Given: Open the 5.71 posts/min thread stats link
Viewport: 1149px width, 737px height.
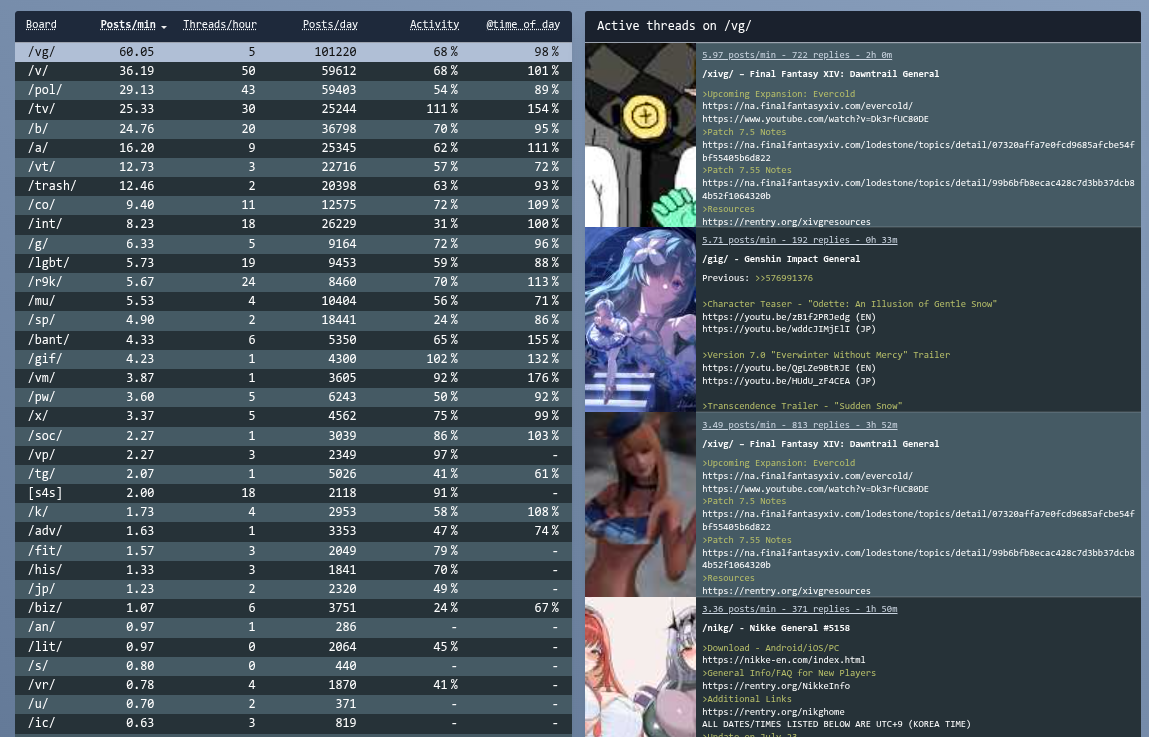Looking at the screenshot, I should [x=799, y=240].
